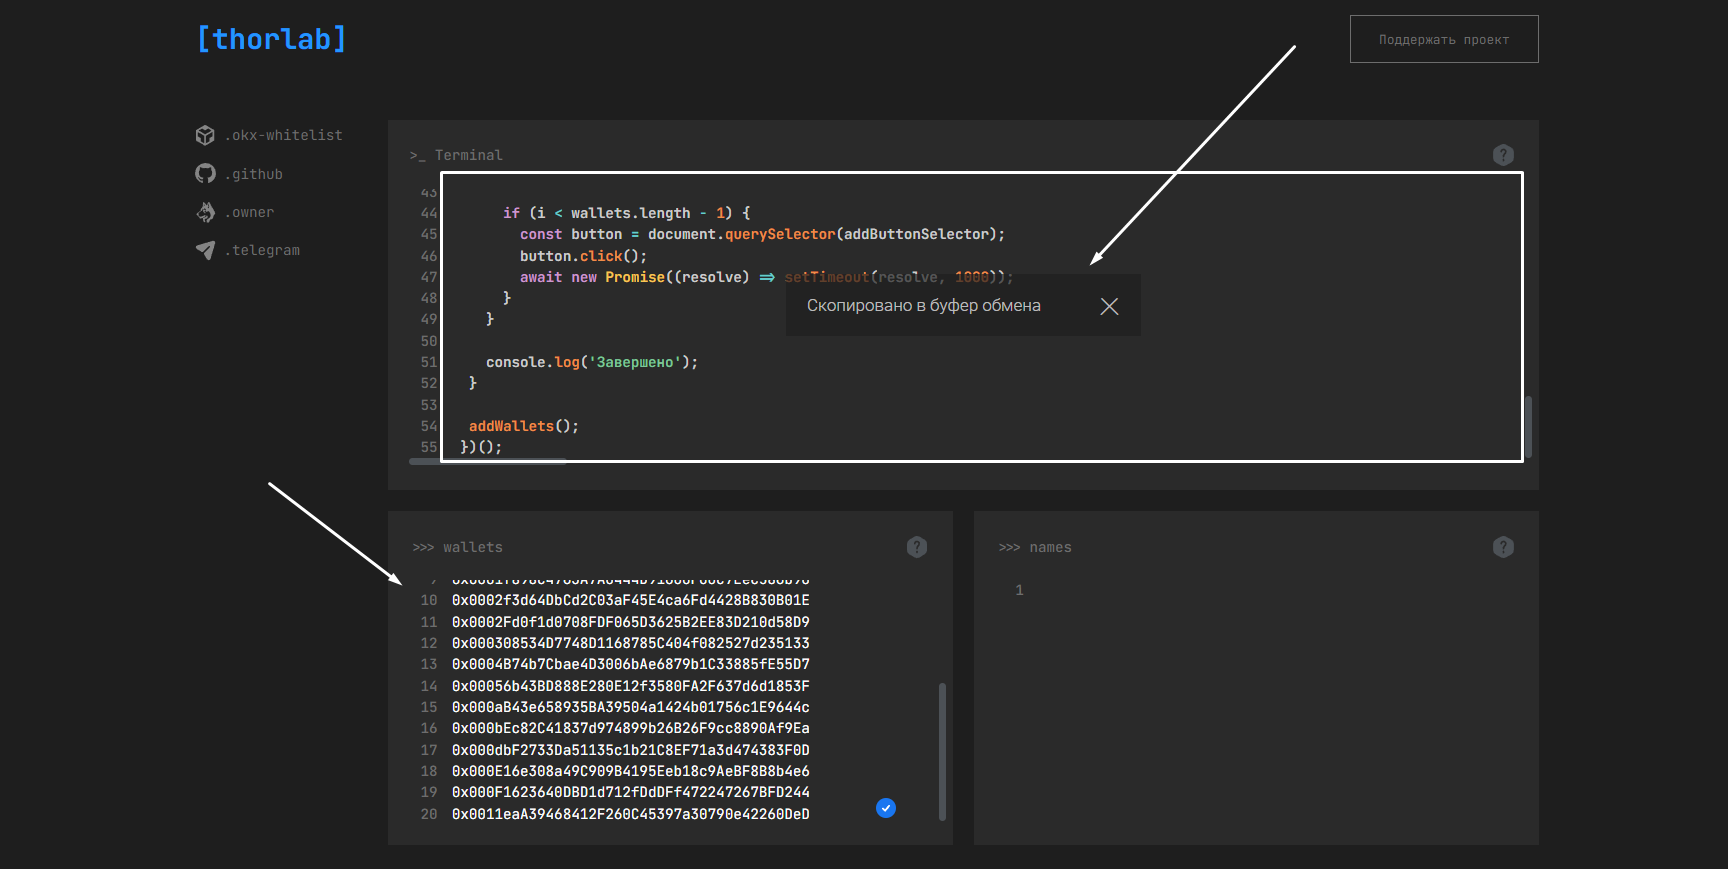Click the GitHub octocat icon
The image size is (1728, 869).
205,174
